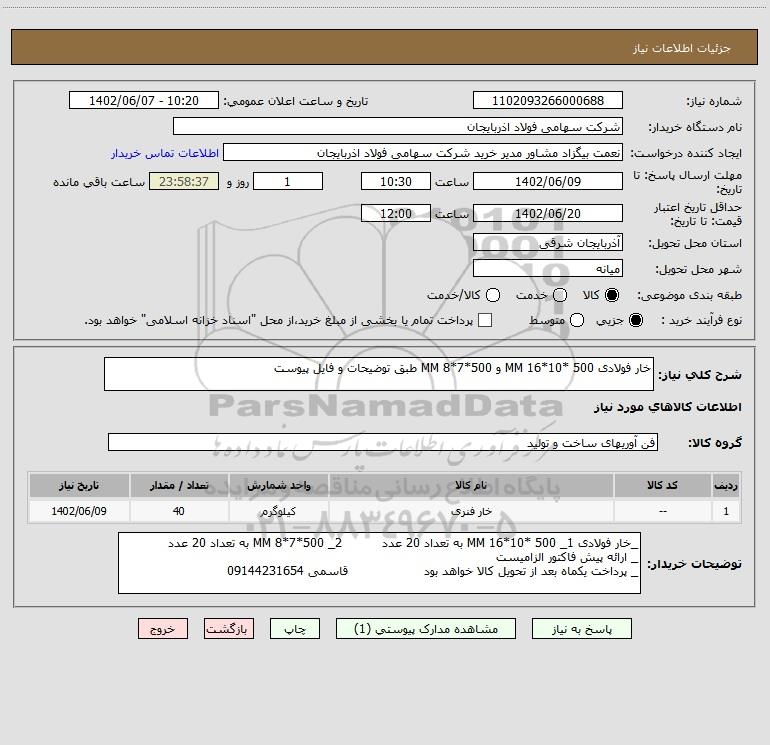Select the متوسط purchase type radio

coord(577,320)
